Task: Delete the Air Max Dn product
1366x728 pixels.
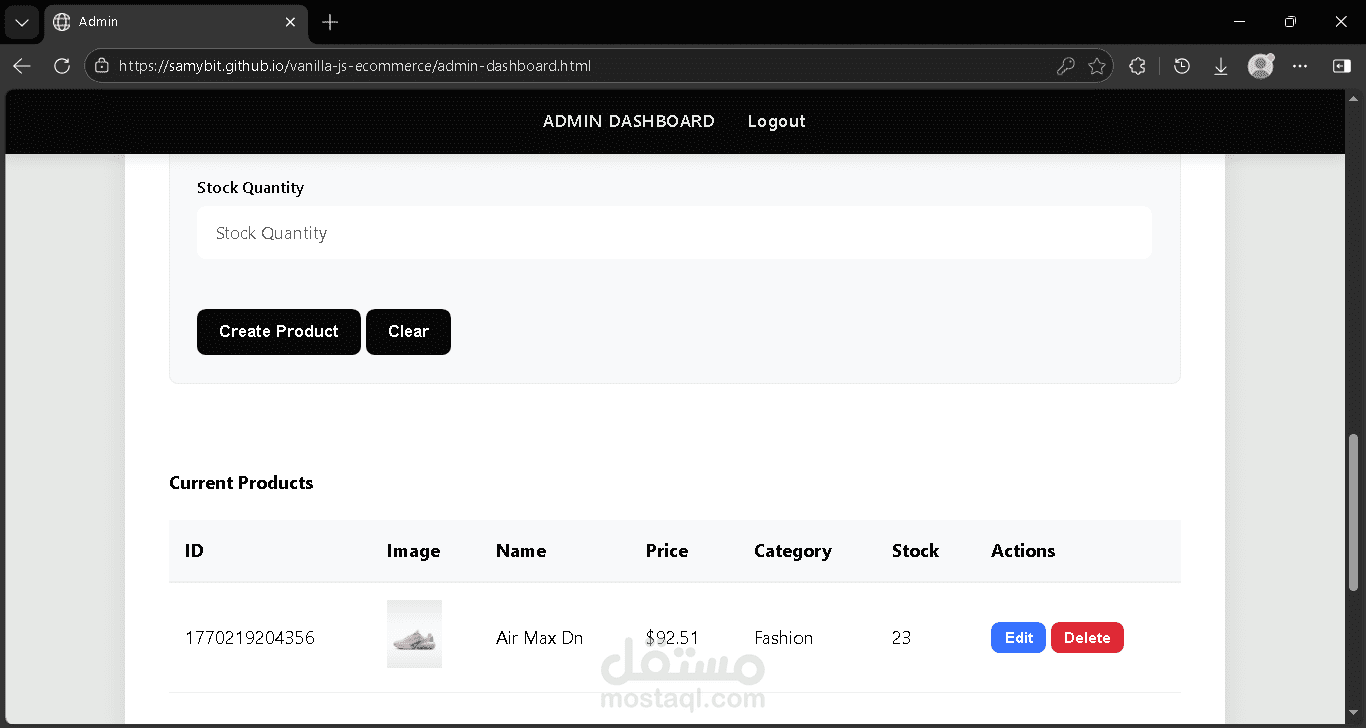Action: (x=1087, y=638)
